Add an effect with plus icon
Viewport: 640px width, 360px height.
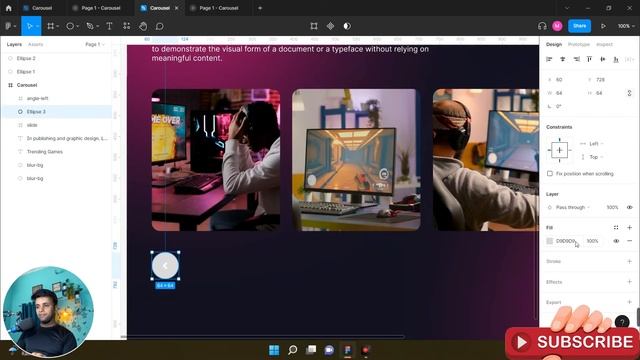(629, 282)
